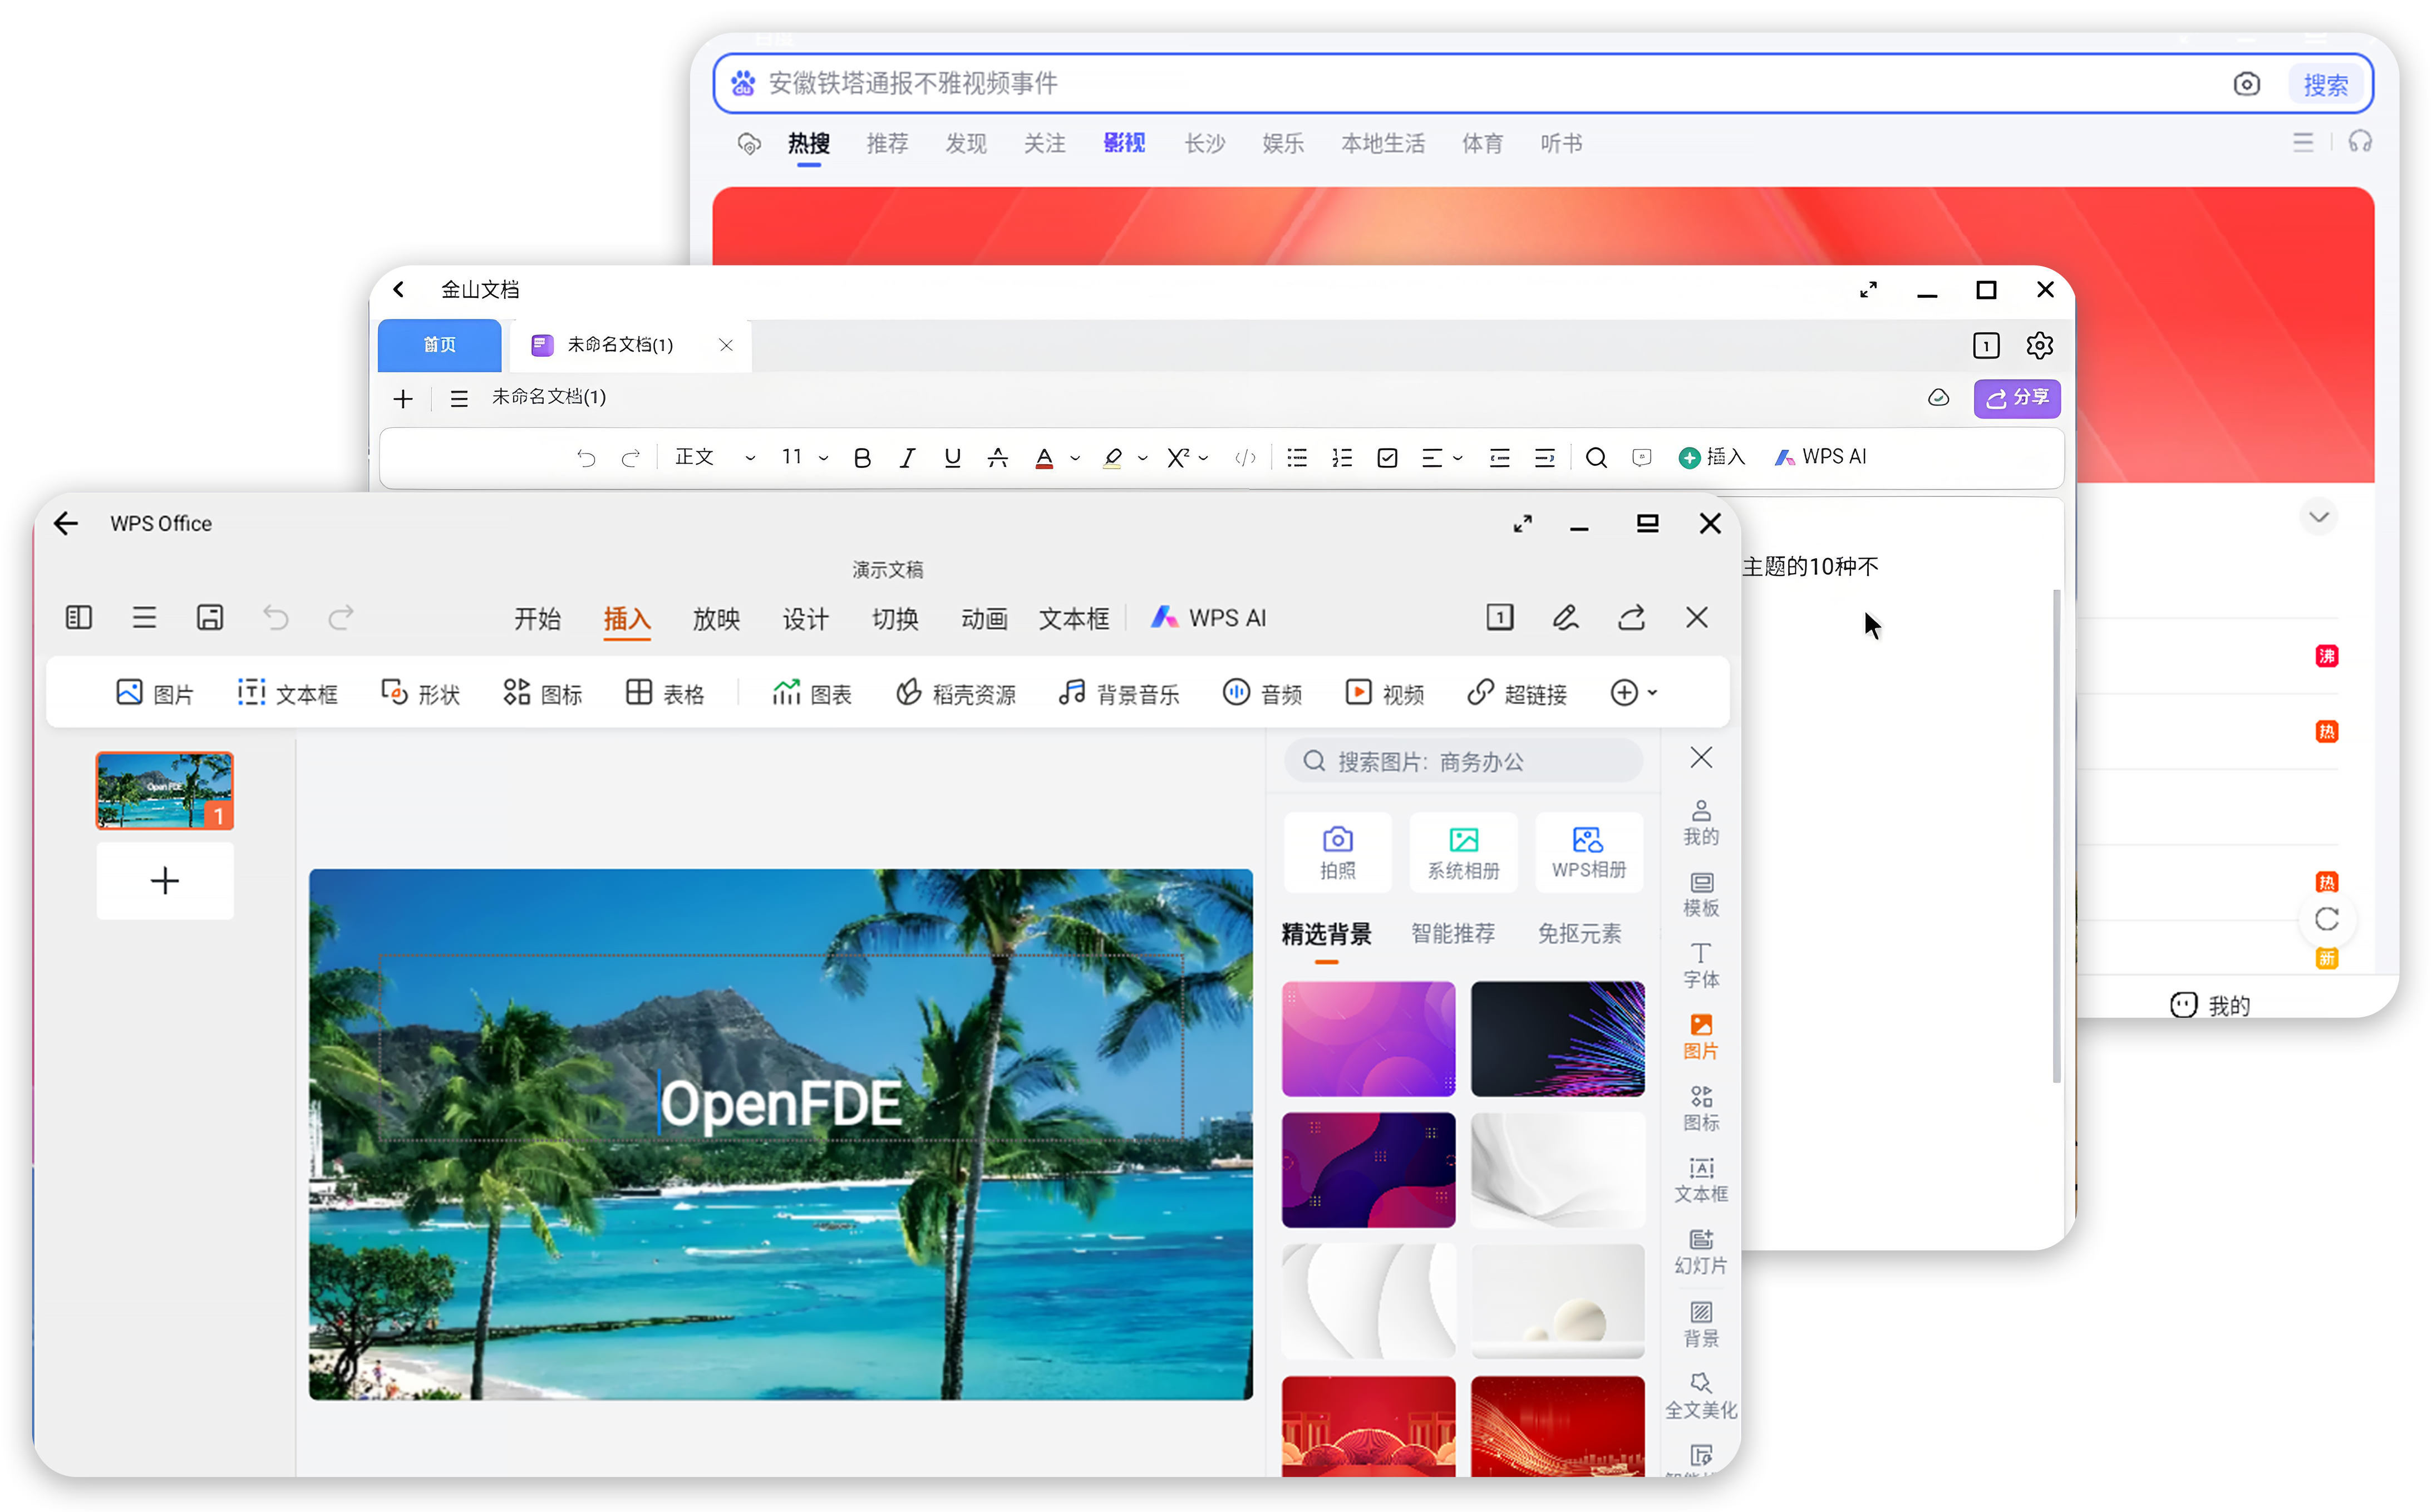Toggle strikethrough in 金山文档 toolbar
This screenshot has height=1512, width=2432.
997,457
